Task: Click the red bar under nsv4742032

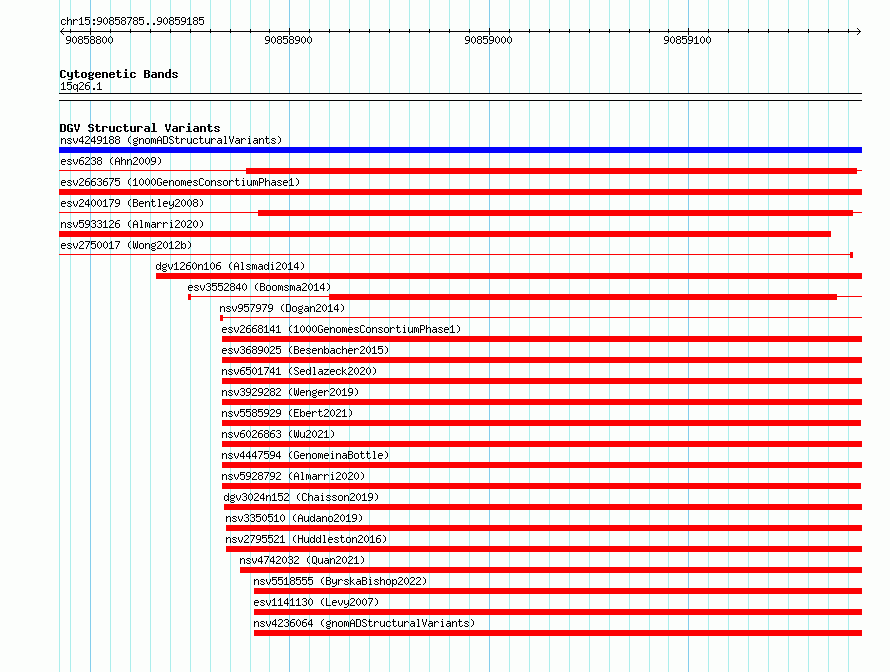Action: (x=551, y=570)
